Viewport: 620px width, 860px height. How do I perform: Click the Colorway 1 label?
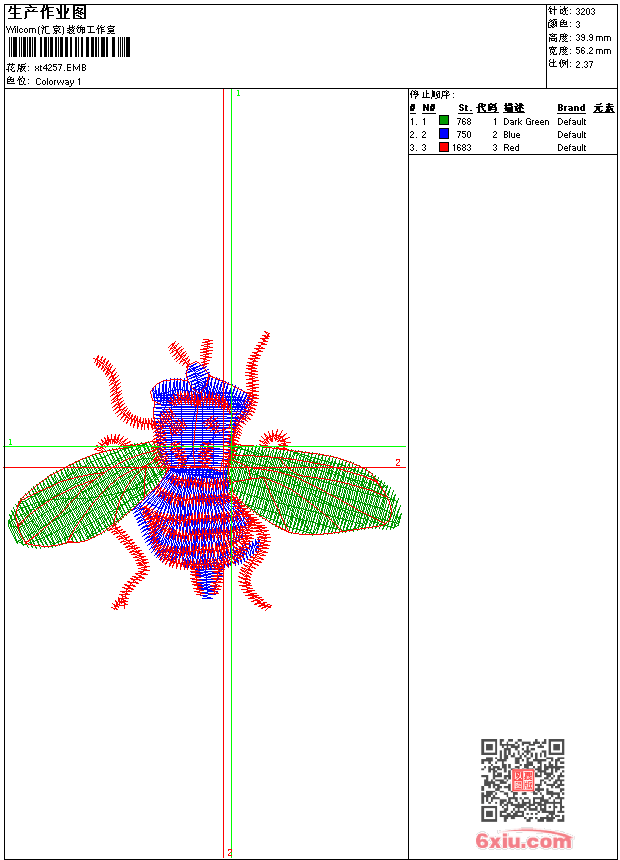click(x=58, y=81)
